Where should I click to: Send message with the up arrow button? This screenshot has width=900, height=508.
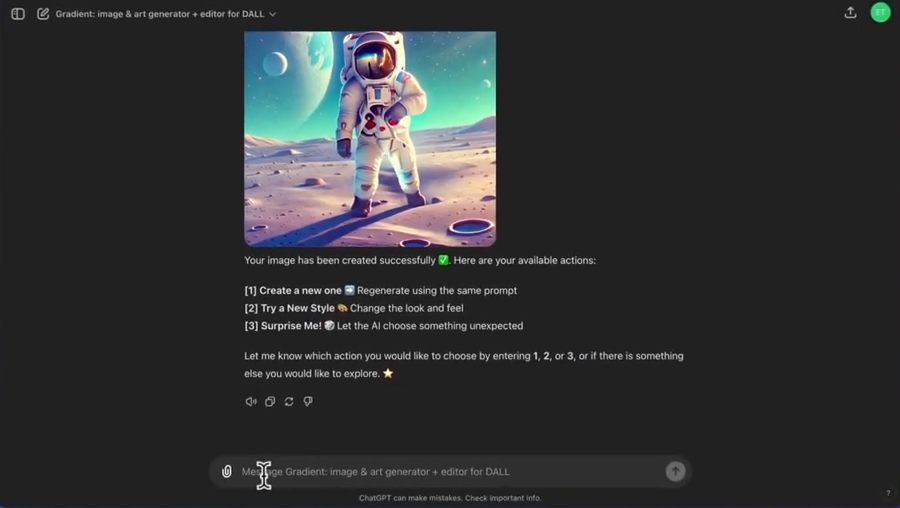tap(676, 471)
